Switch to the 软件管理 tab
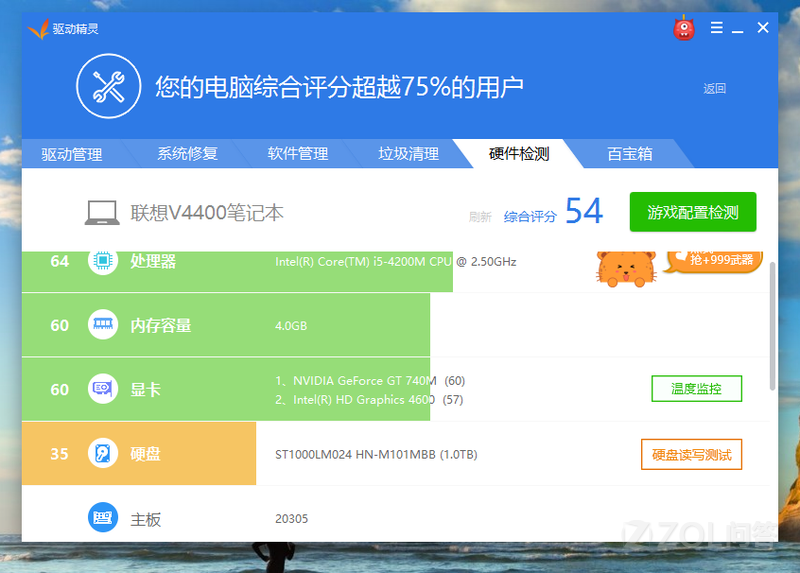The width and height of the screenshot is (800, 573). [x=298, y=154]
